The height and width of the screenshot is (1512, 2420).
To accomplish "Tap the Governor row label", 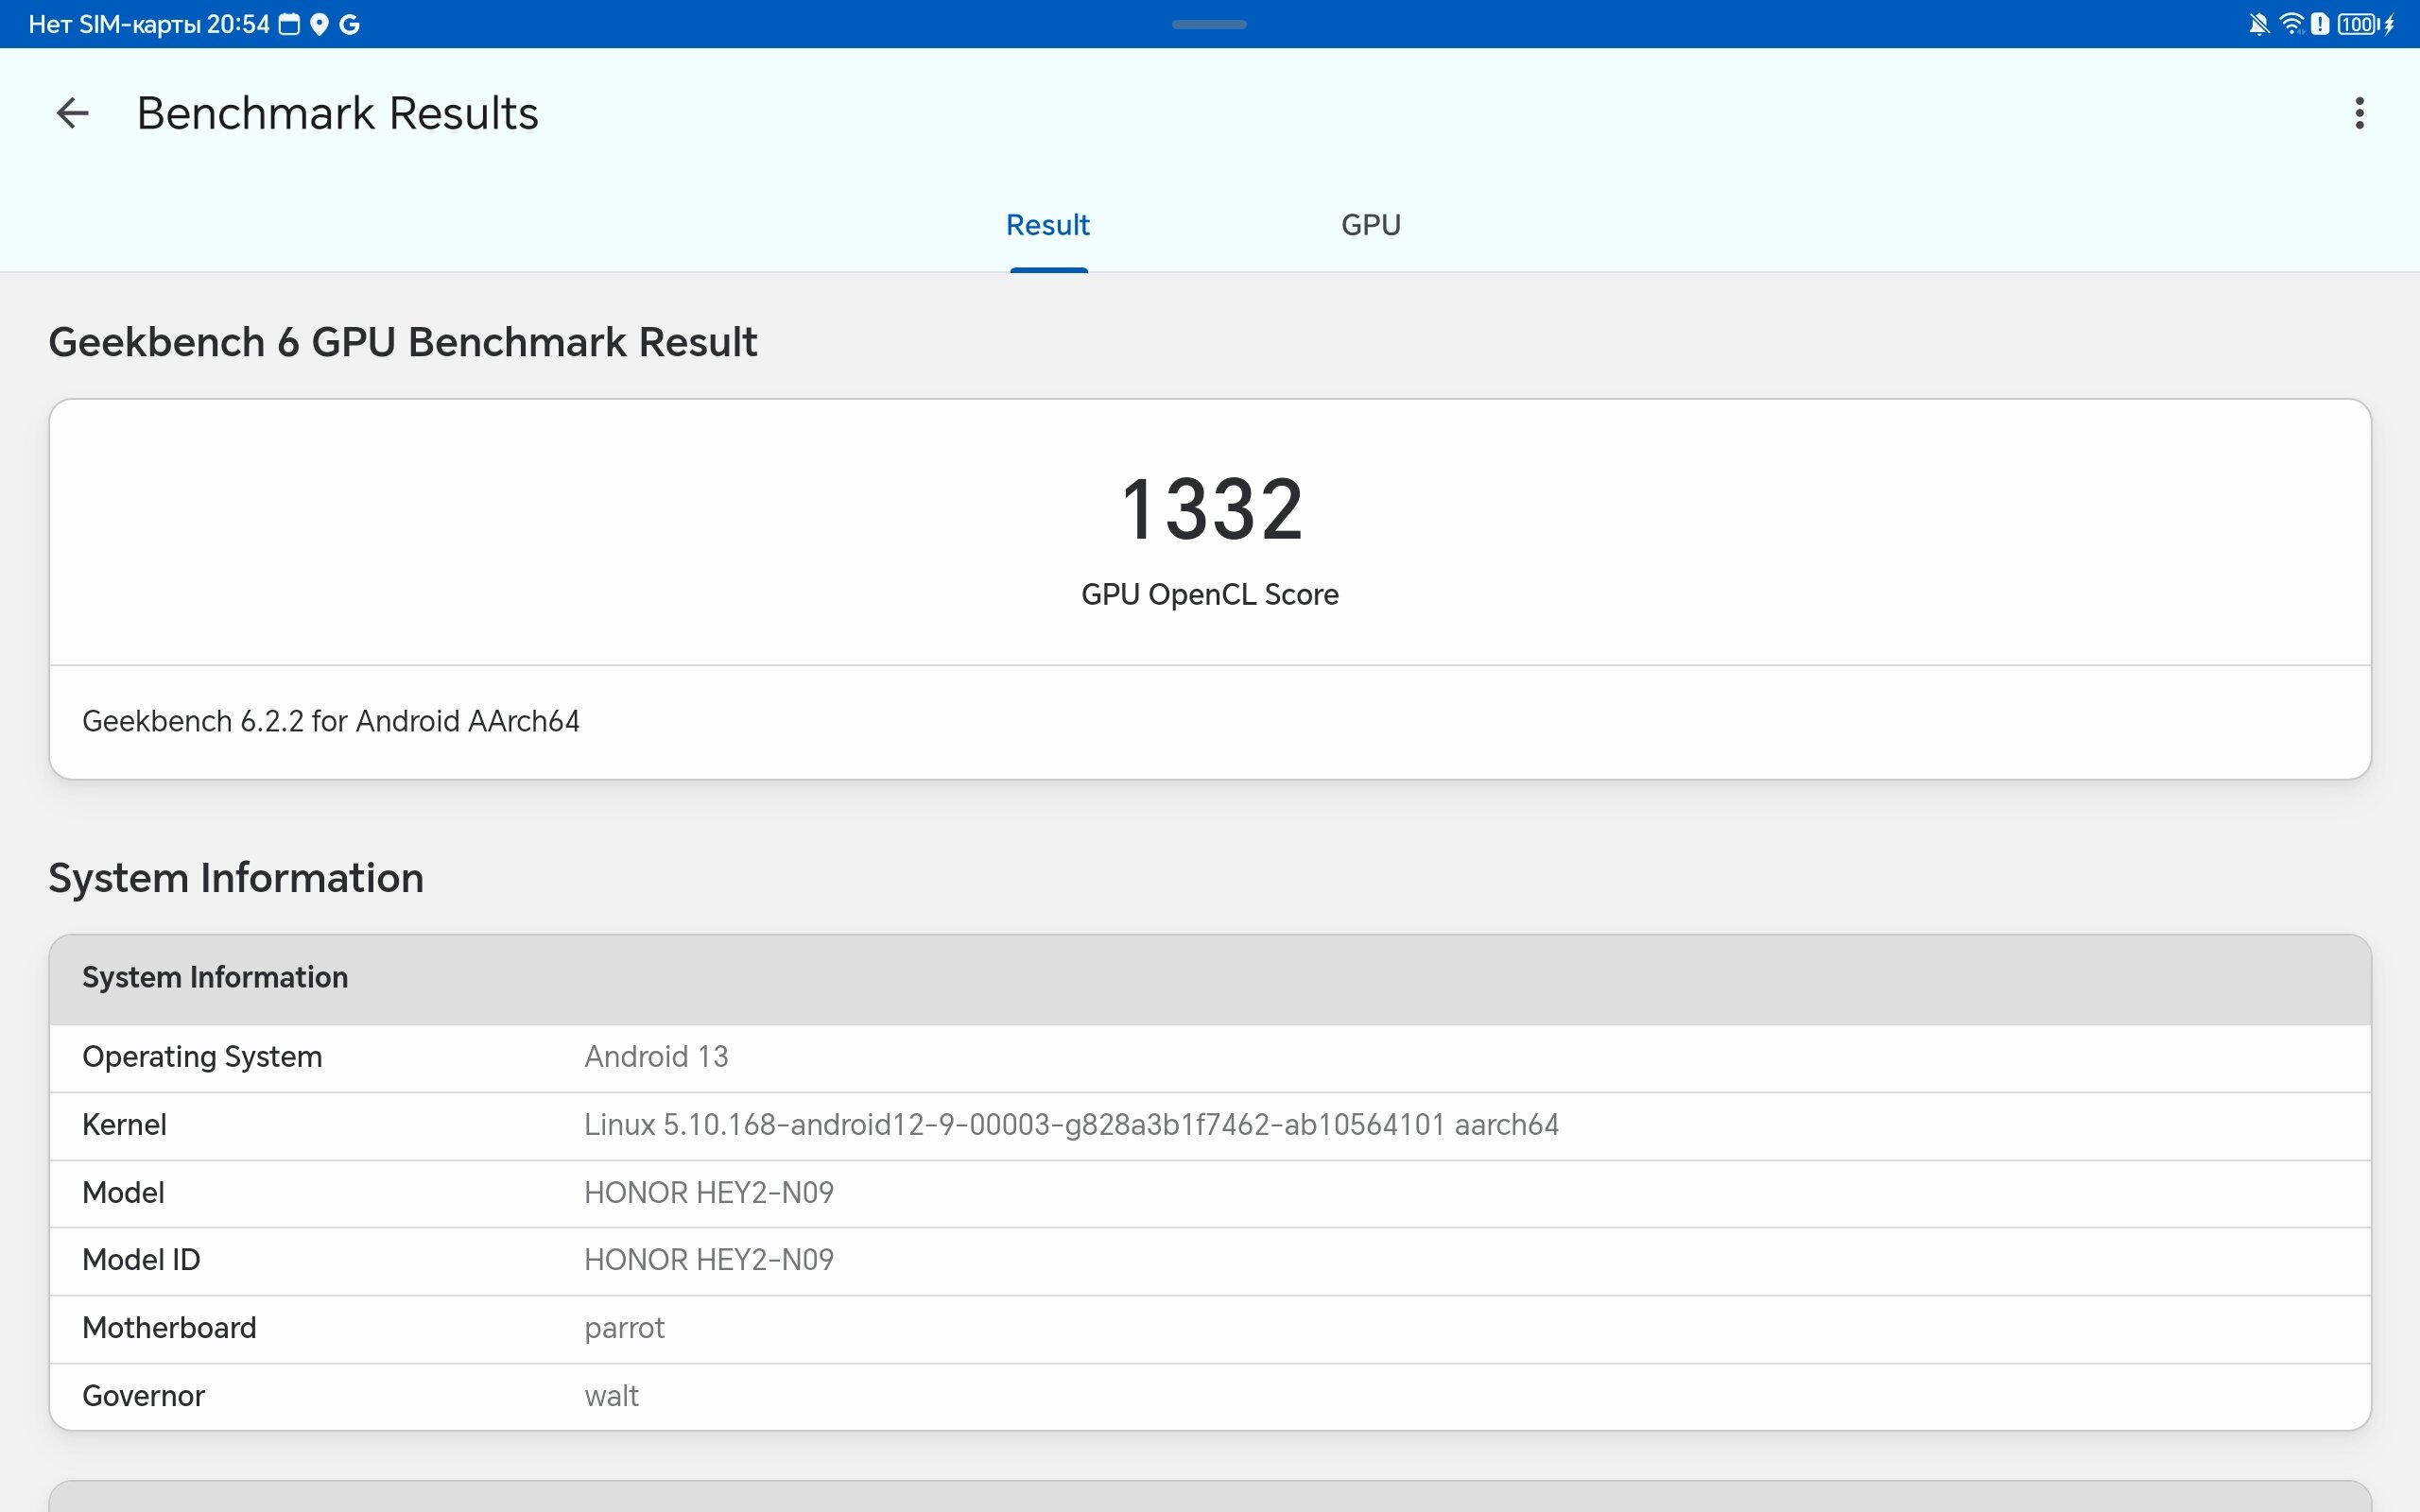I will tap(143, 1396).
